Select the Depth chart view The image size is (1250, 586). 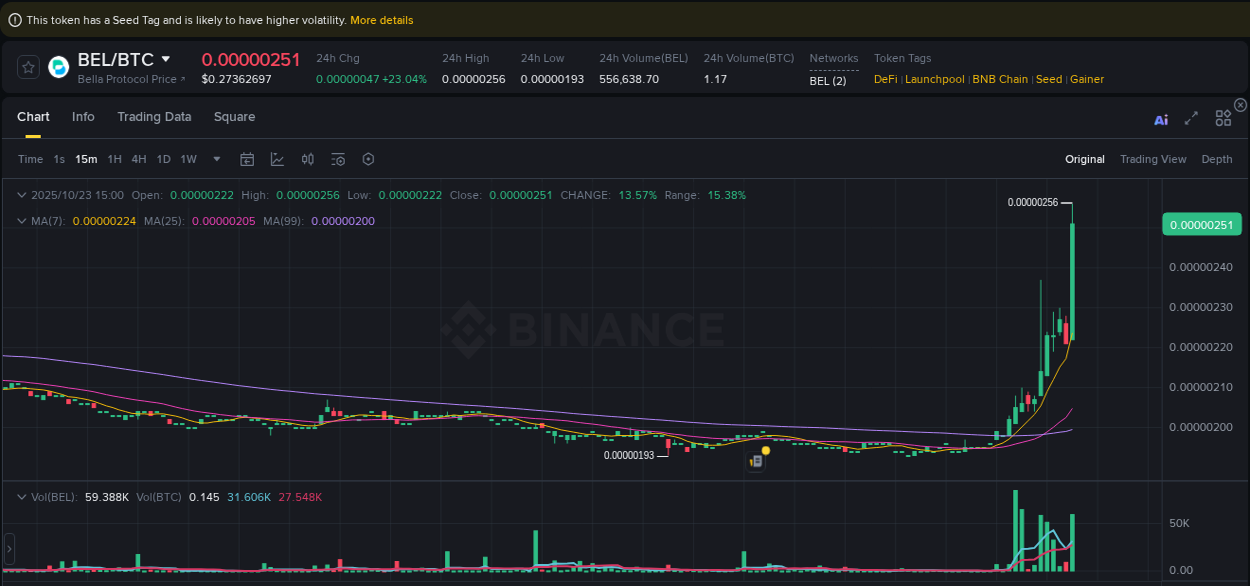click(1217, 159)
